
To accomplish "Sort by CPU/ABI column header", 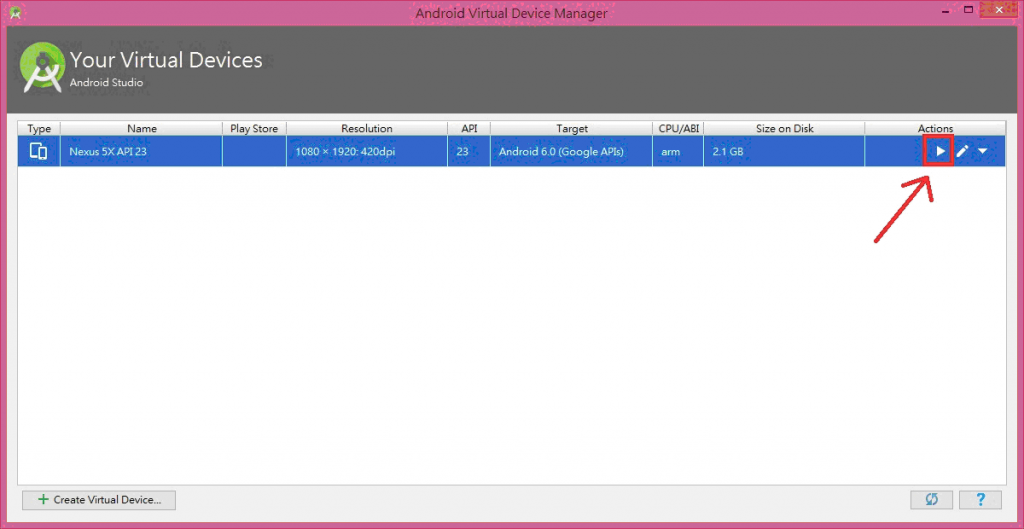I will tap(679, 129).
